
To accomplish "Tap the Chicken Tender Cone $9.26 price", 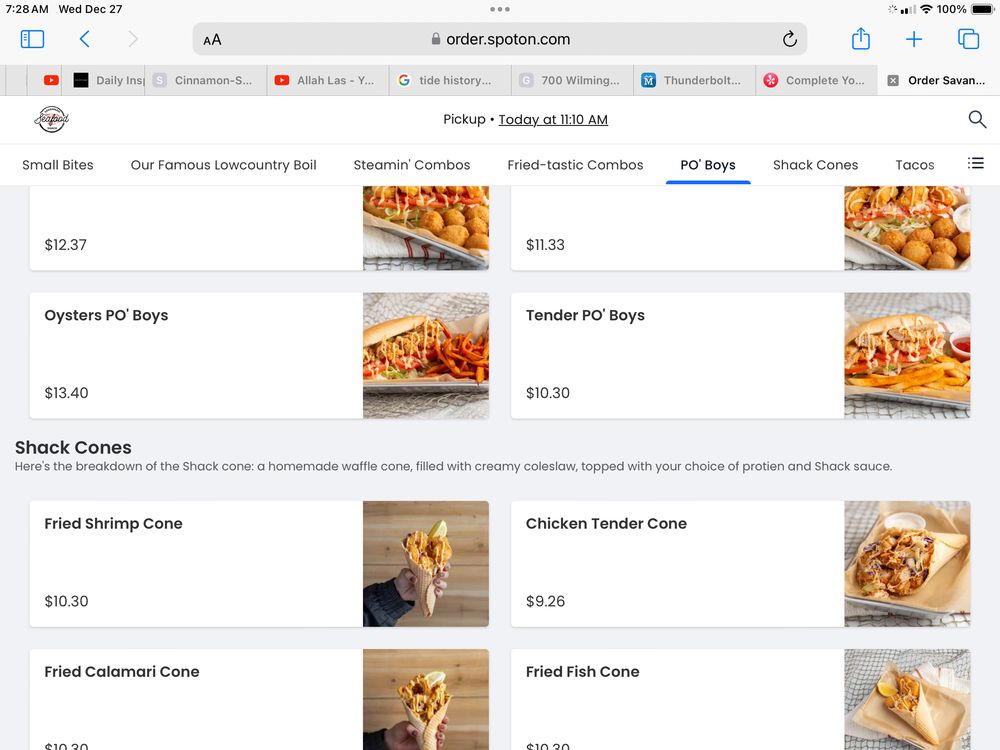I will 545,601.
